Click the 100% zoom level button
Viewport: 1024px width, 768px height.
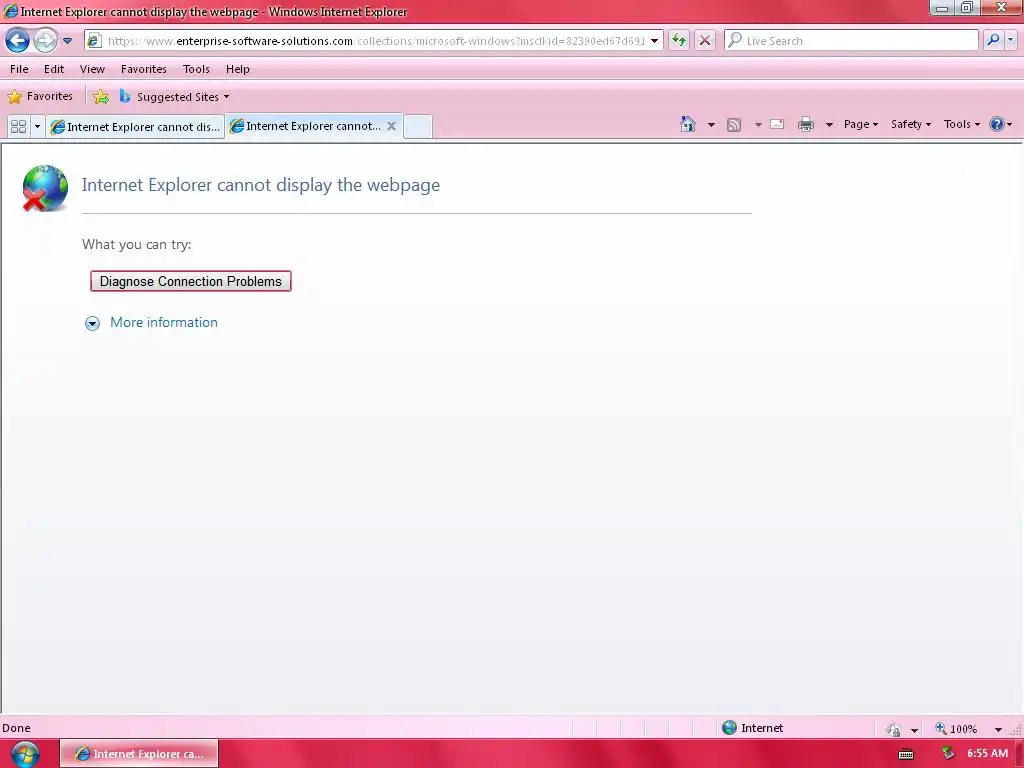(x=957, y=728)
